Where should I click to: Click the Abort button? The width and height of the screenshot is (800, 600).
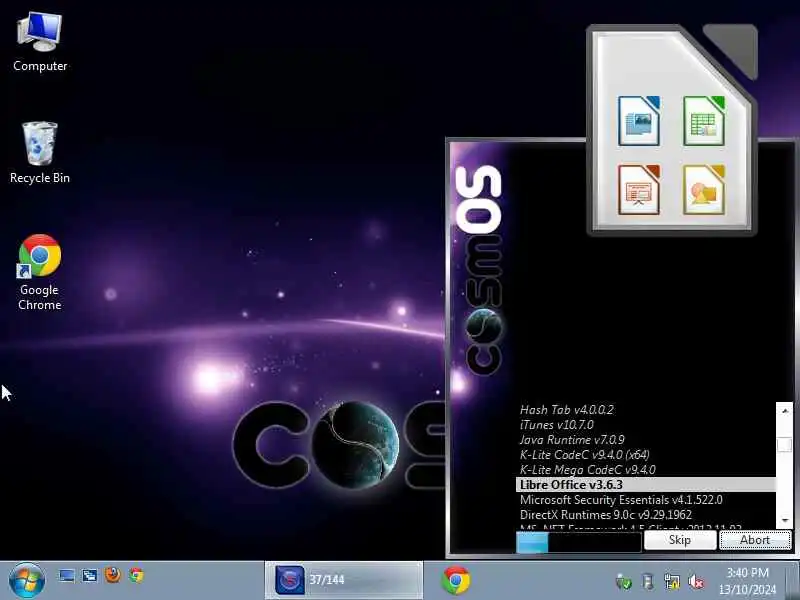coord(755,540)
